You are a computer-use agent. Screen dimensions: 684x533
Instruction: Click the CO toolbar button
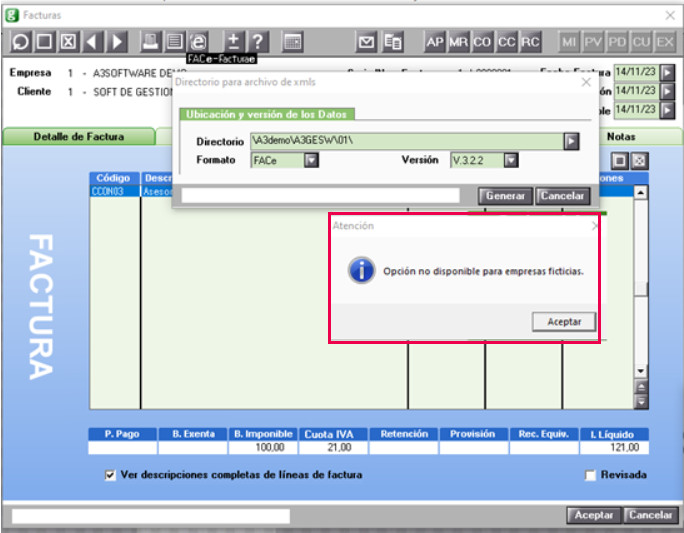coord(482,42)
